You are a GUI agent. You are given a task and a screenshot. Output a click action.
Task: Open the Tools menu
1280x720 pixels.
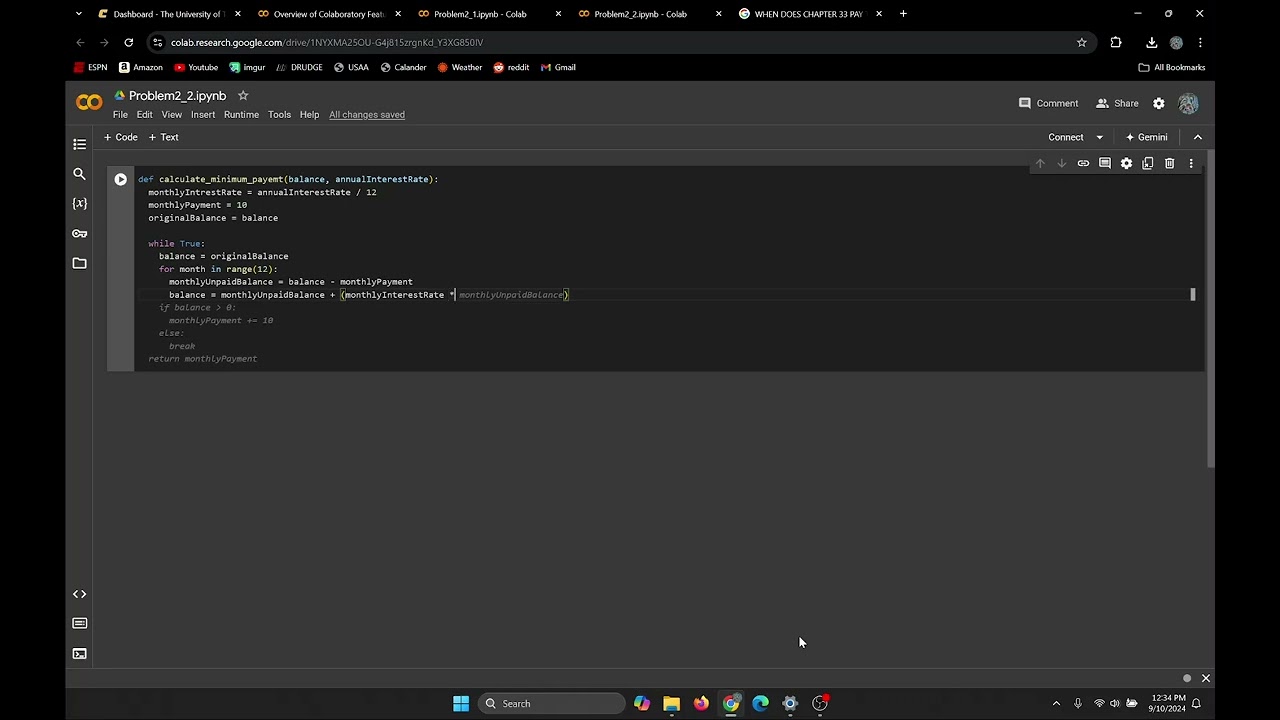point(279,115)
